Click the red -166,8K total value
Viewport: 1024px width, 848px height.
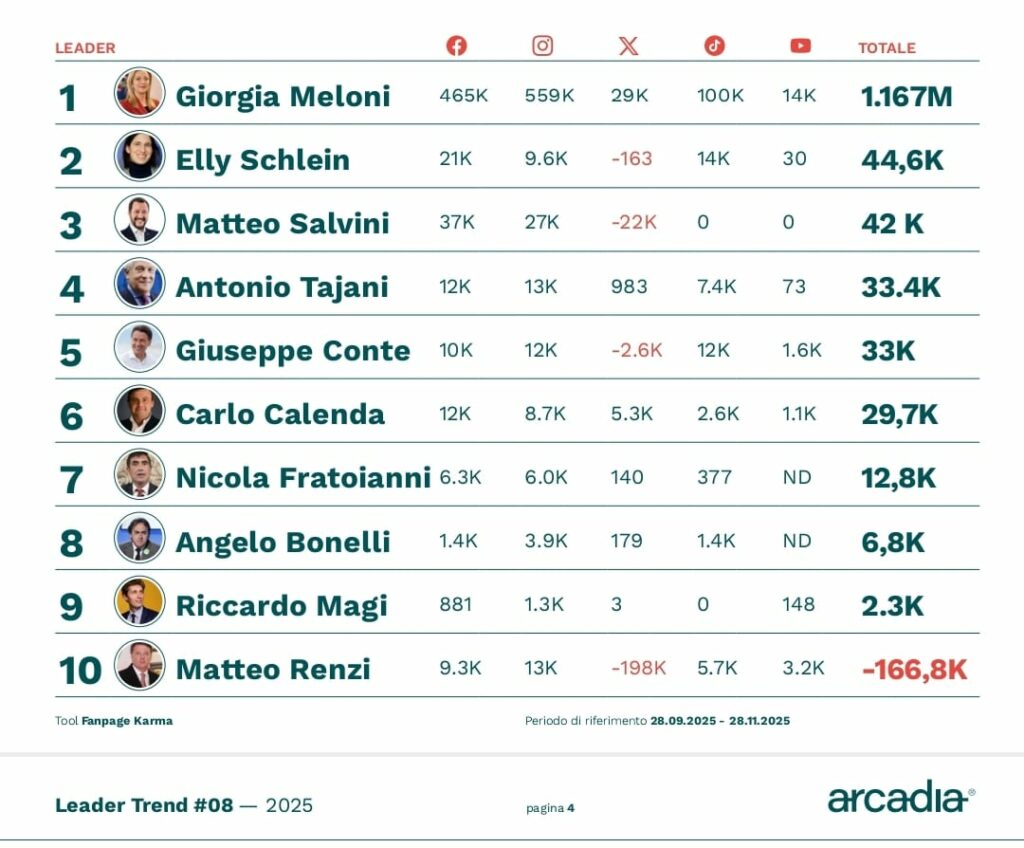coord(914,670)
